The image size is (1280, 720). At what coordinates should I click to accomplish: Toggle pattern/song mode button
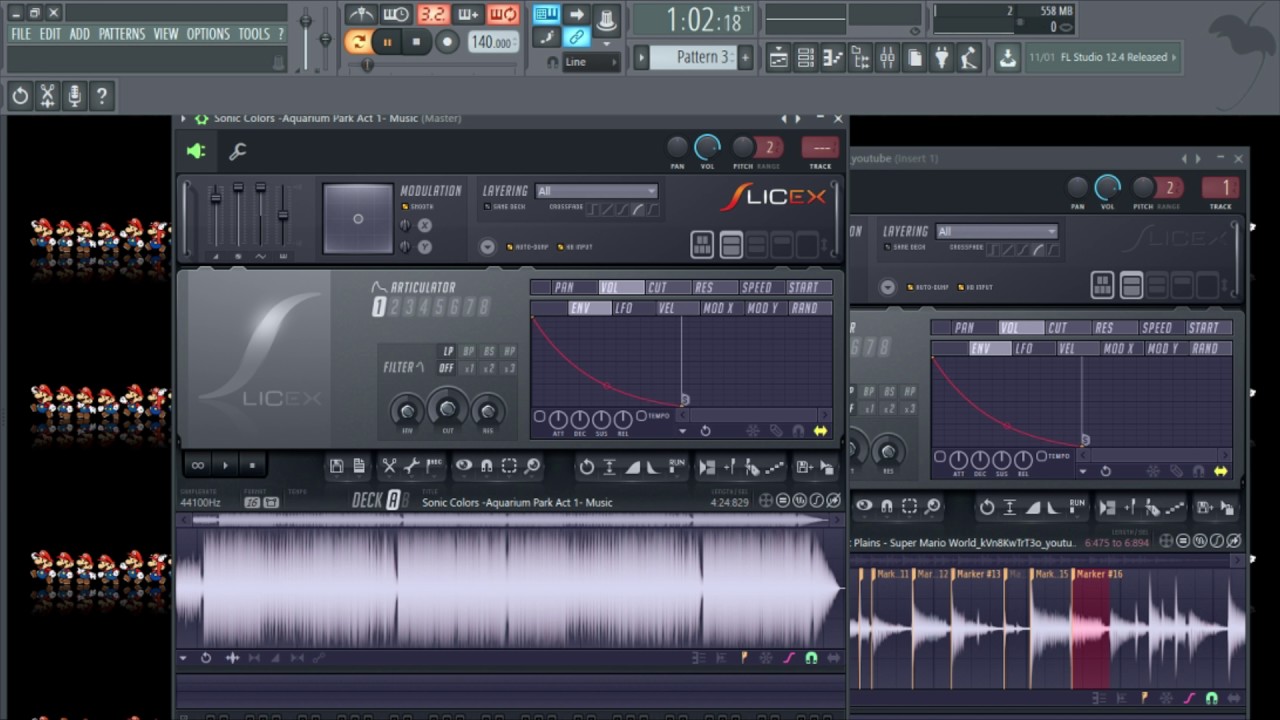(358, 42)
